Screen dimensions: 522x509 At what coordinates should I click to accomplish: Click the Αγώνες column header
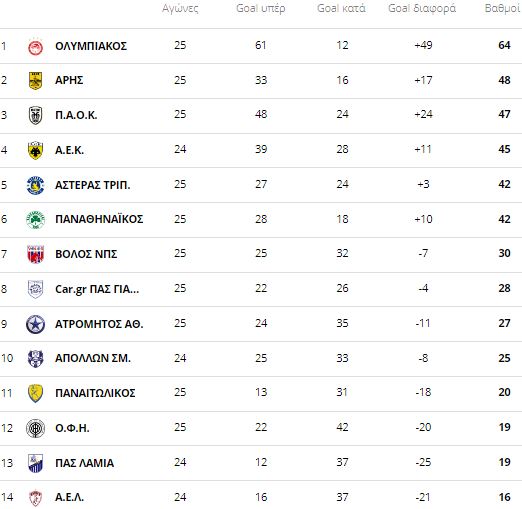[x=180, y=8]
